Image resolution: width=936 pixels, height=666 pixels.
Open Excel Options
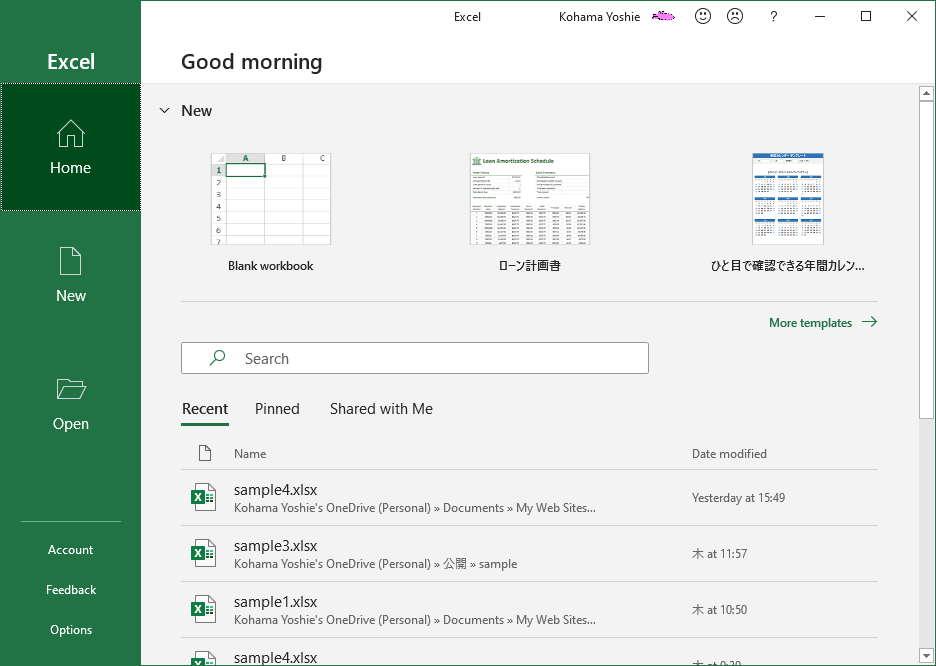(x=70, y=630)
